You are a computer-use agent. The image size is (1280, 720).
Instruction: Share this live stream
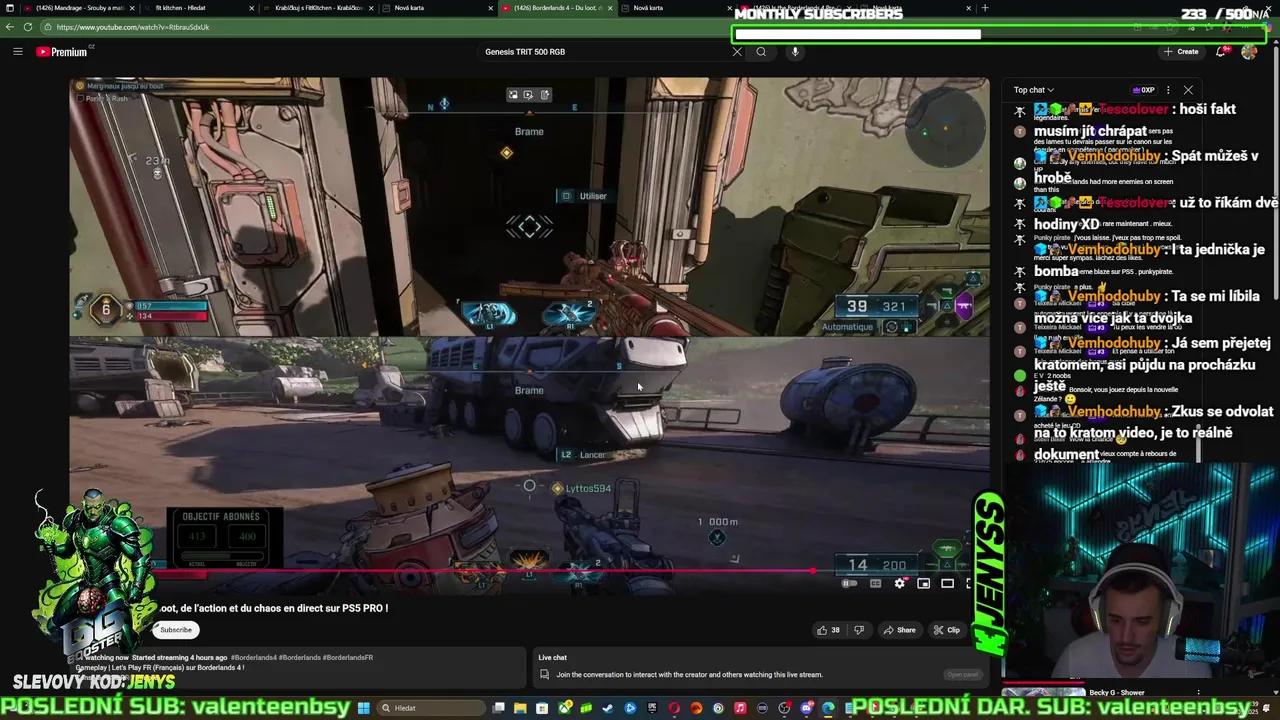tap(900, 630)
